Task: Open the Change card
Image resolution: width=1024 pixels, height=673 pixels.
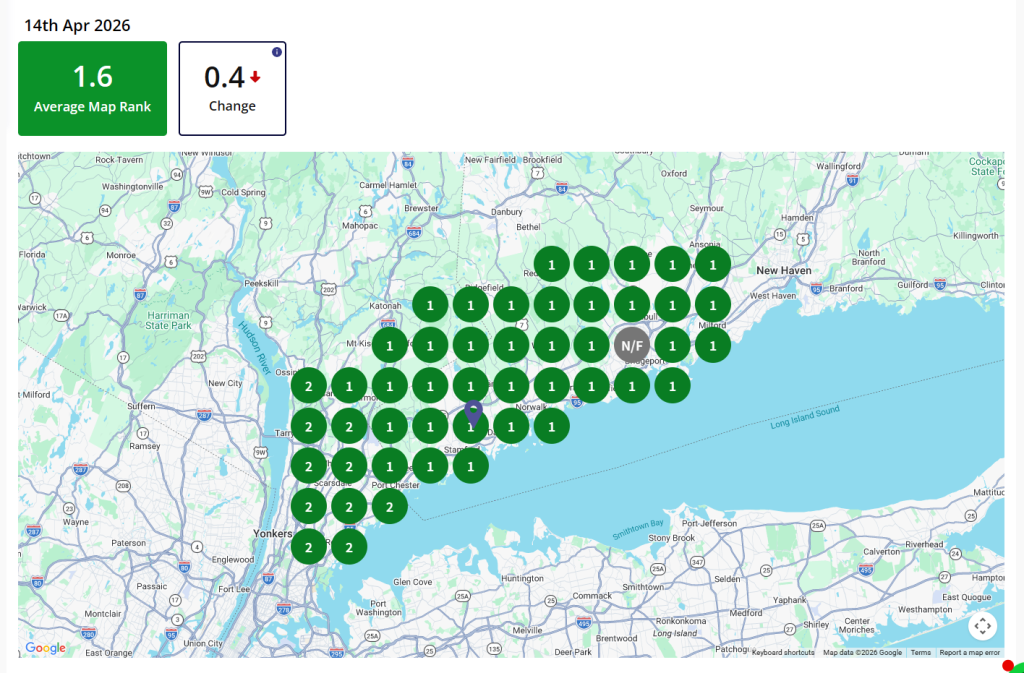Action: click(232, 89)
